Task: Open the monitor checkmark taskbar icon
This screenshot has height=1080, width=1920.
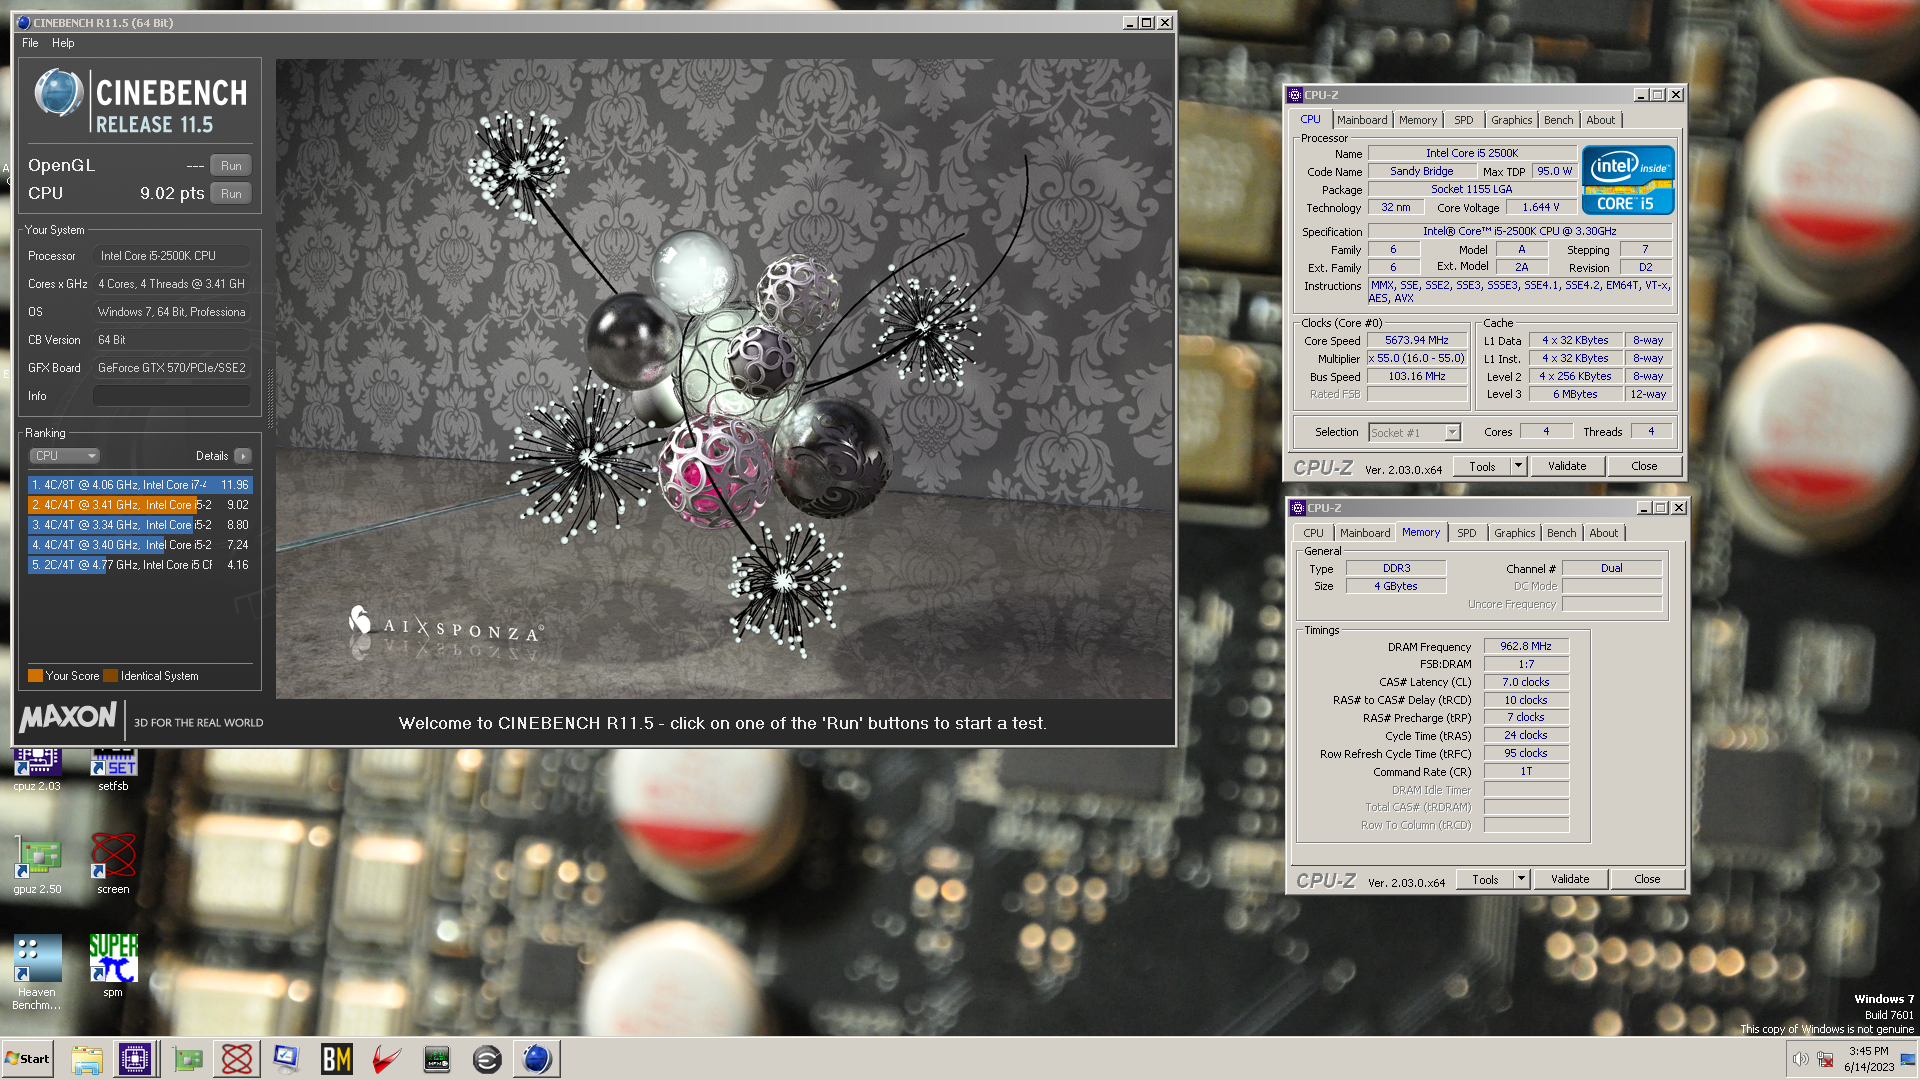Action: (287, 1059)
